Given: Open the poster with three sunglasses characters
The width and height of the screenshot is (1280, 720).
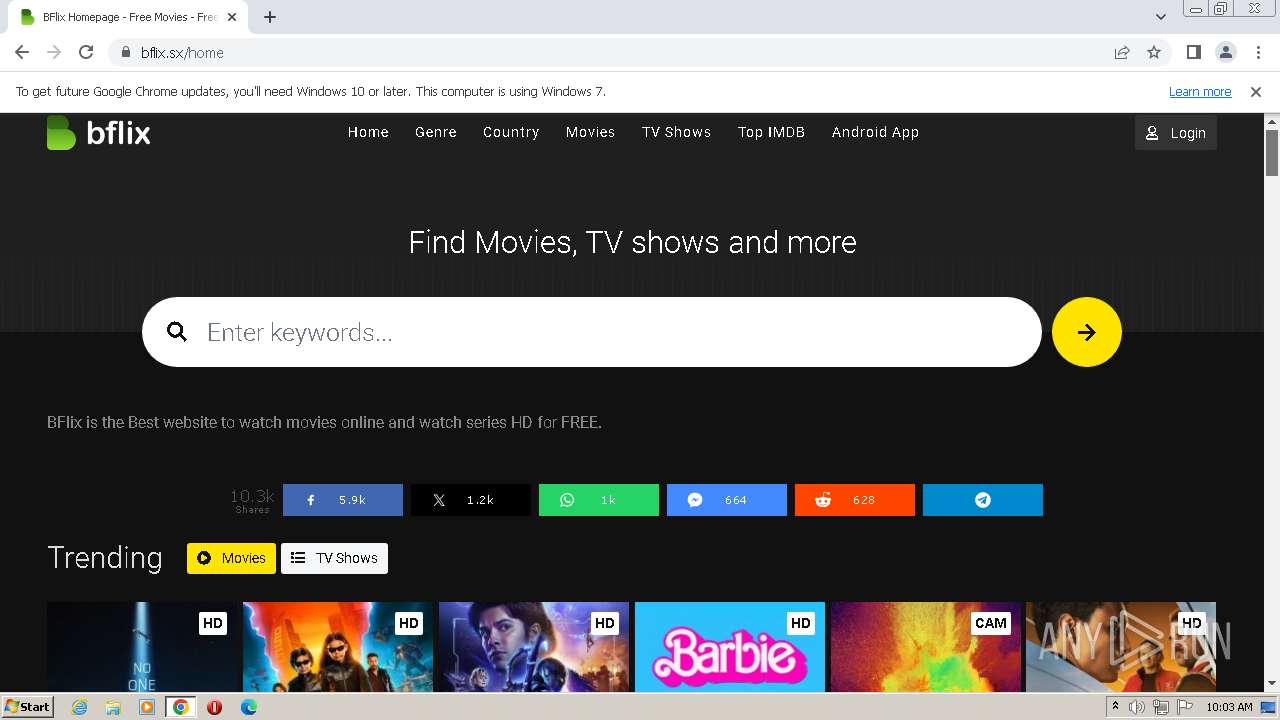Looking at the screenshot, I should coord(338,647).
